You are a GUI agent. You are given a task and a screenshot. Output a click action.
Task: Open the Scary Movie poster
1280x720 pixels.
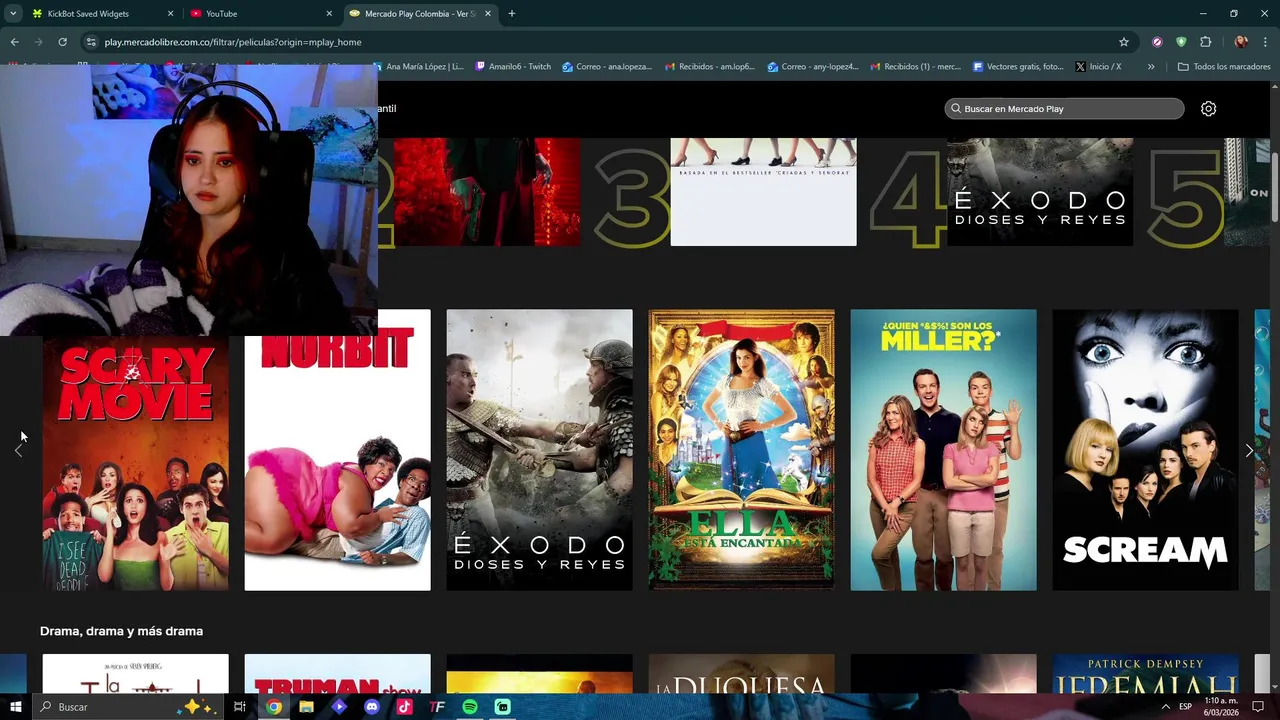[135, 463]
